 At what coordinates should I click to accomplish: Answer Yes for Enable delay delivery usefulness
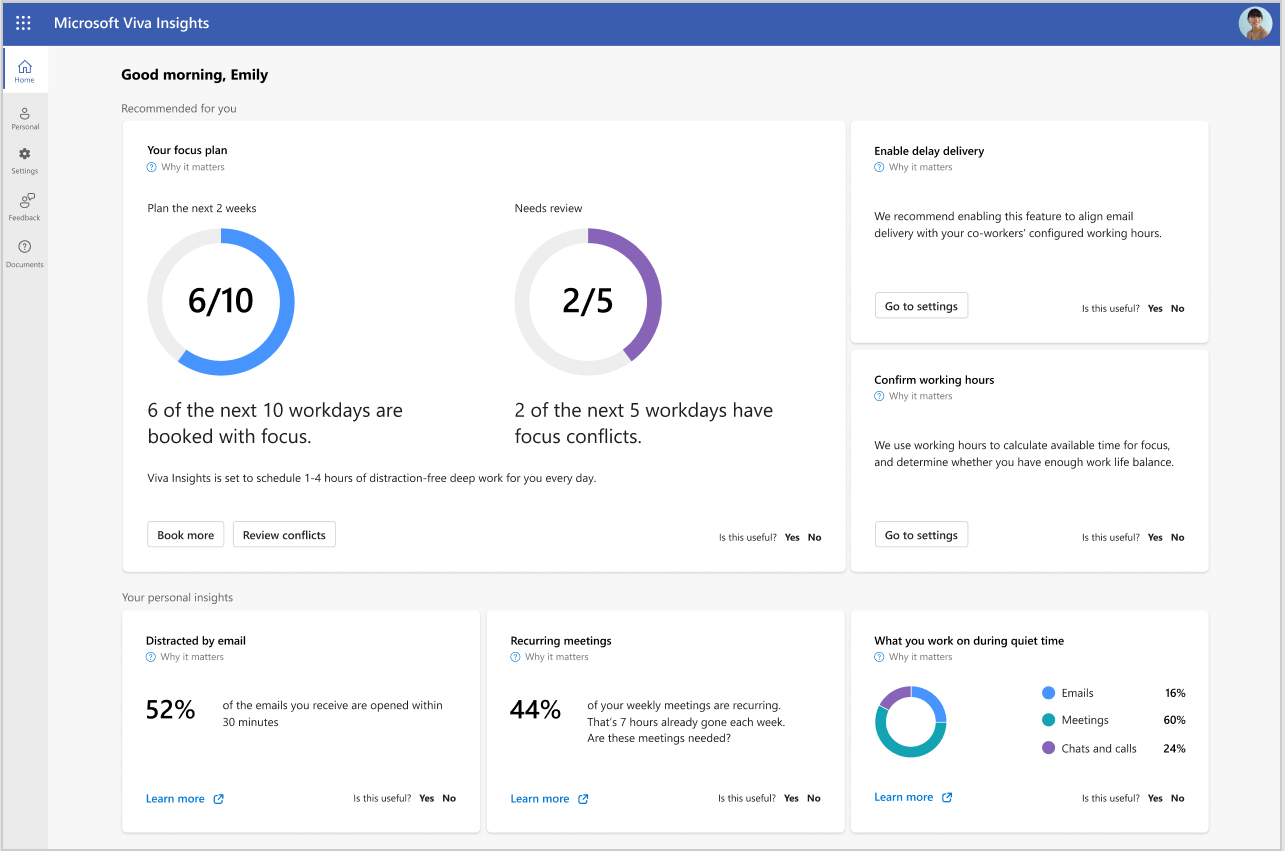(x=1155, y=309)
